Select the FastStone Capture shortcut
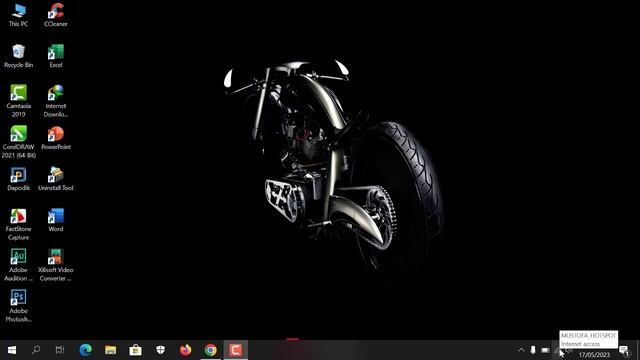 tap(18, 224)
